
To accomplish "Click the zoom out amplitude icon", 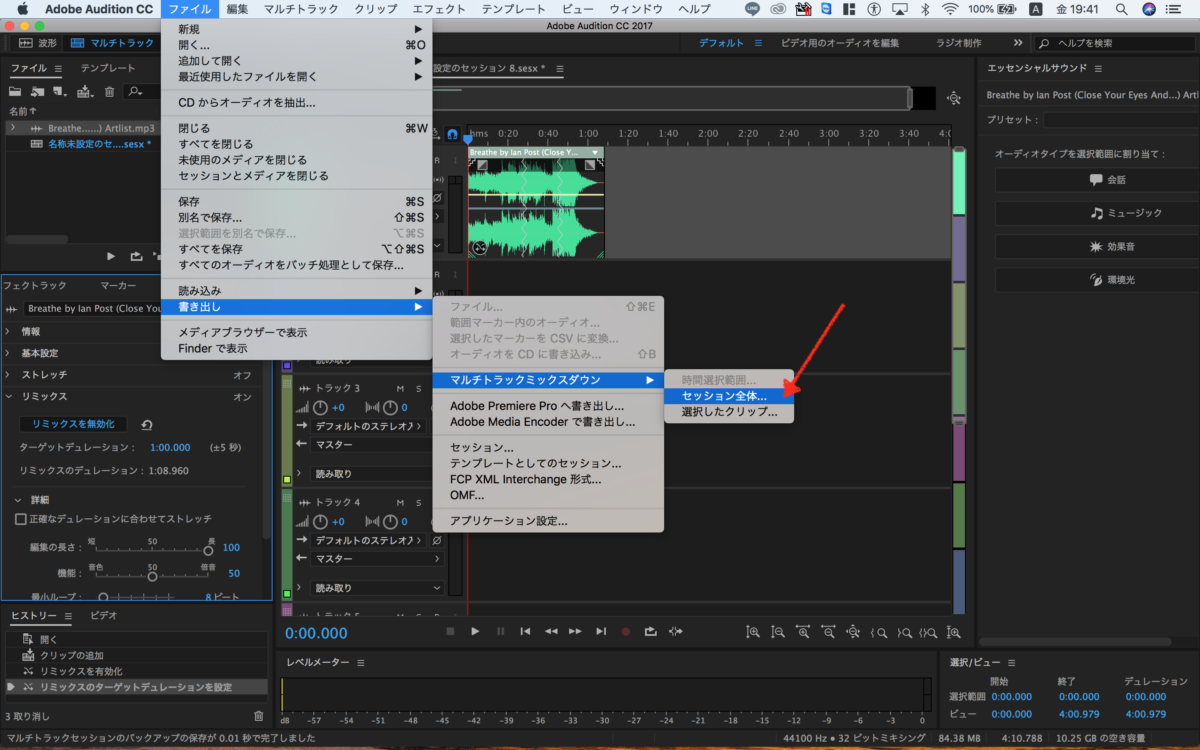I will pyautogui.click(x=778, y=632).
